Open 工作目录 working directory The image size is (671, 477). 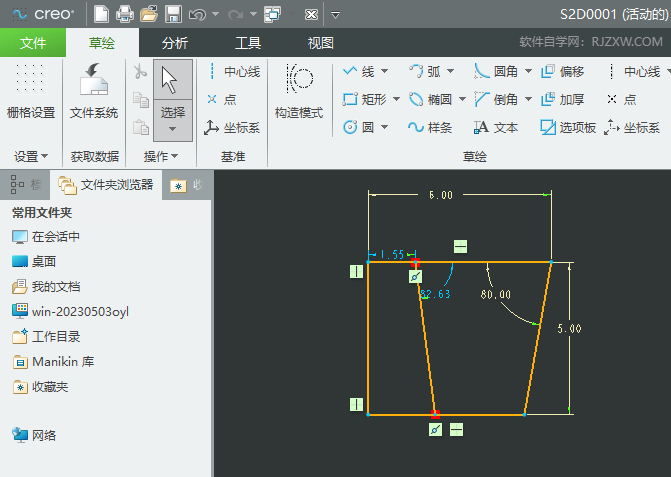pyautogui.click(x=46, y=337)
